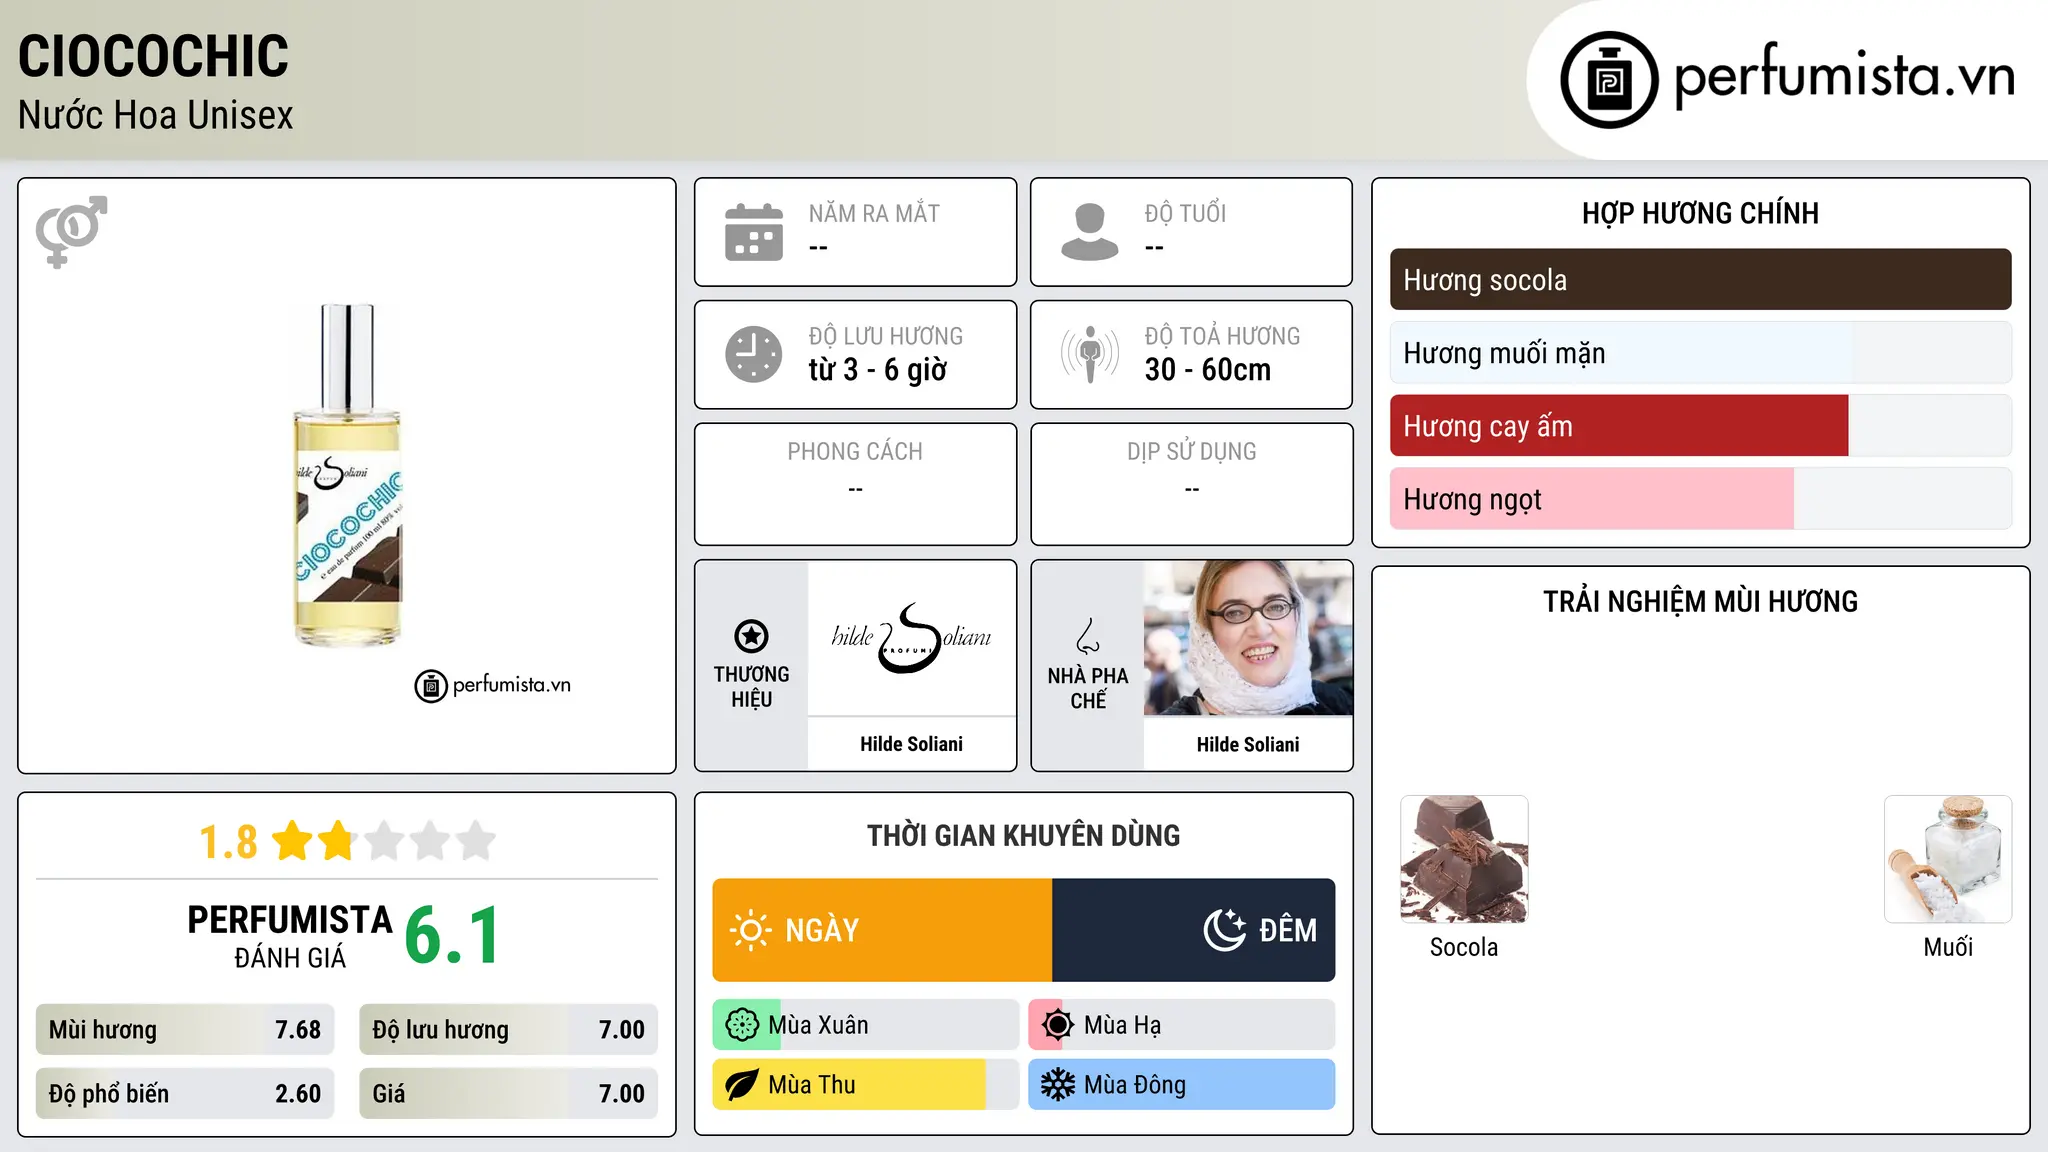Click the perfumista.vn site name text
This screenshot has width=2048, height=1152.
[x=1845, y=76]
